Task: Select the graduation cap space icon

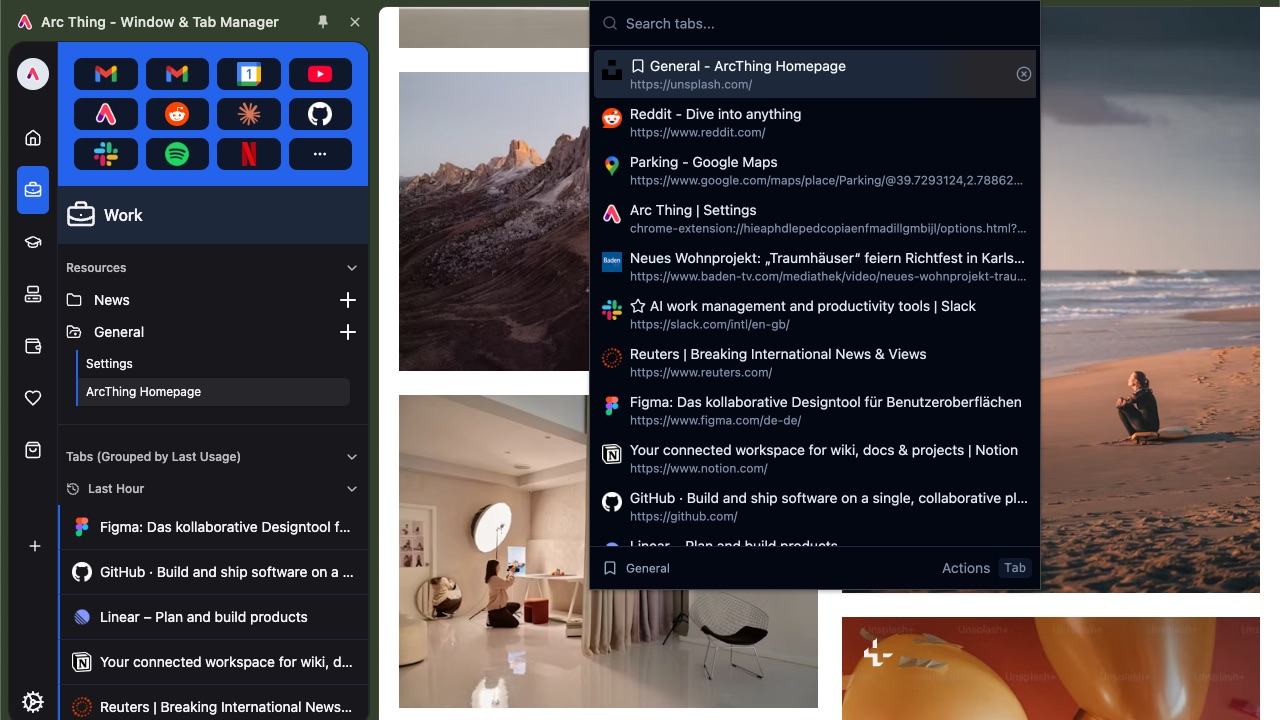Action: point(33,242)
